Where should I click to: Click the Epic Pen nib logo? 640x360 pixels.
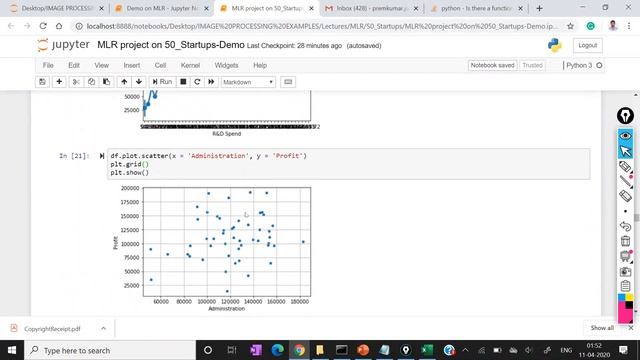tap(625, 116)
